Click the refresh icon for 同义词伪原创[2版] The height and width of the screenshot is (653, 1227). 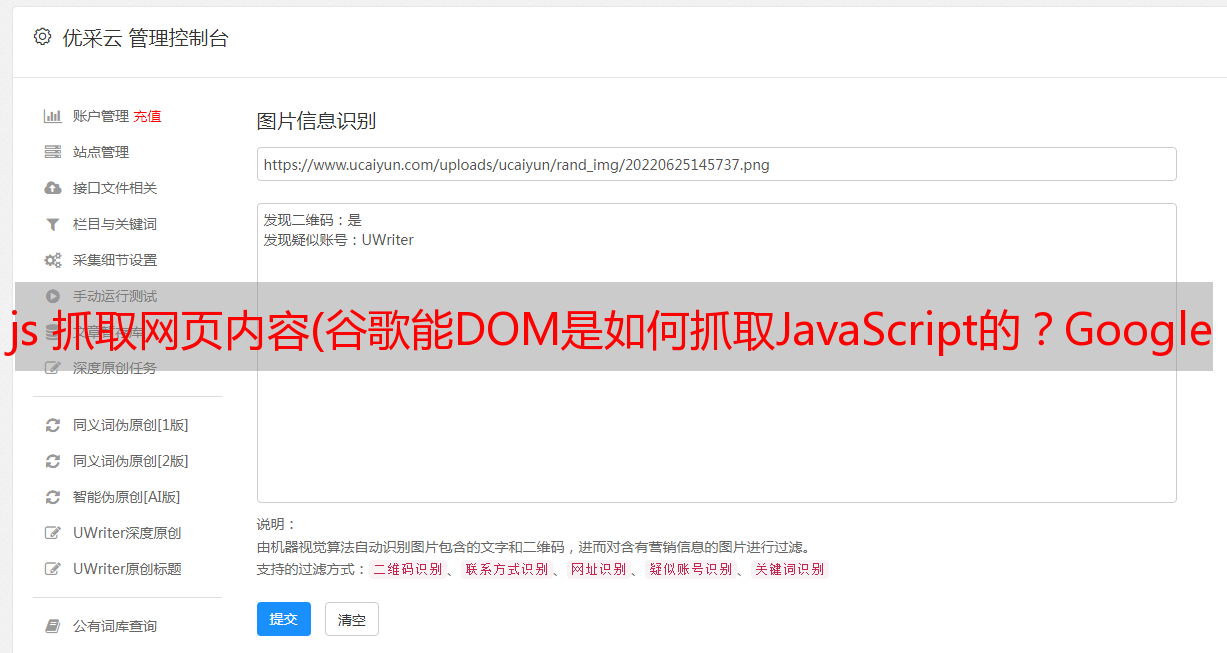click(53, 461)
